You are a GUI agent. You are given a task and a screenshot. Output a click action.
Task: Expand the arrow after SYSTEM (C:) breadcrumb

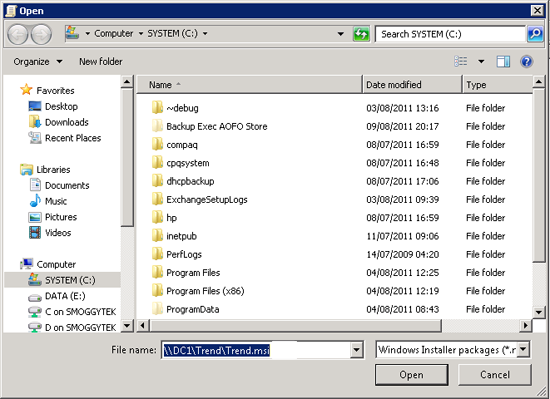coord(205,34)
